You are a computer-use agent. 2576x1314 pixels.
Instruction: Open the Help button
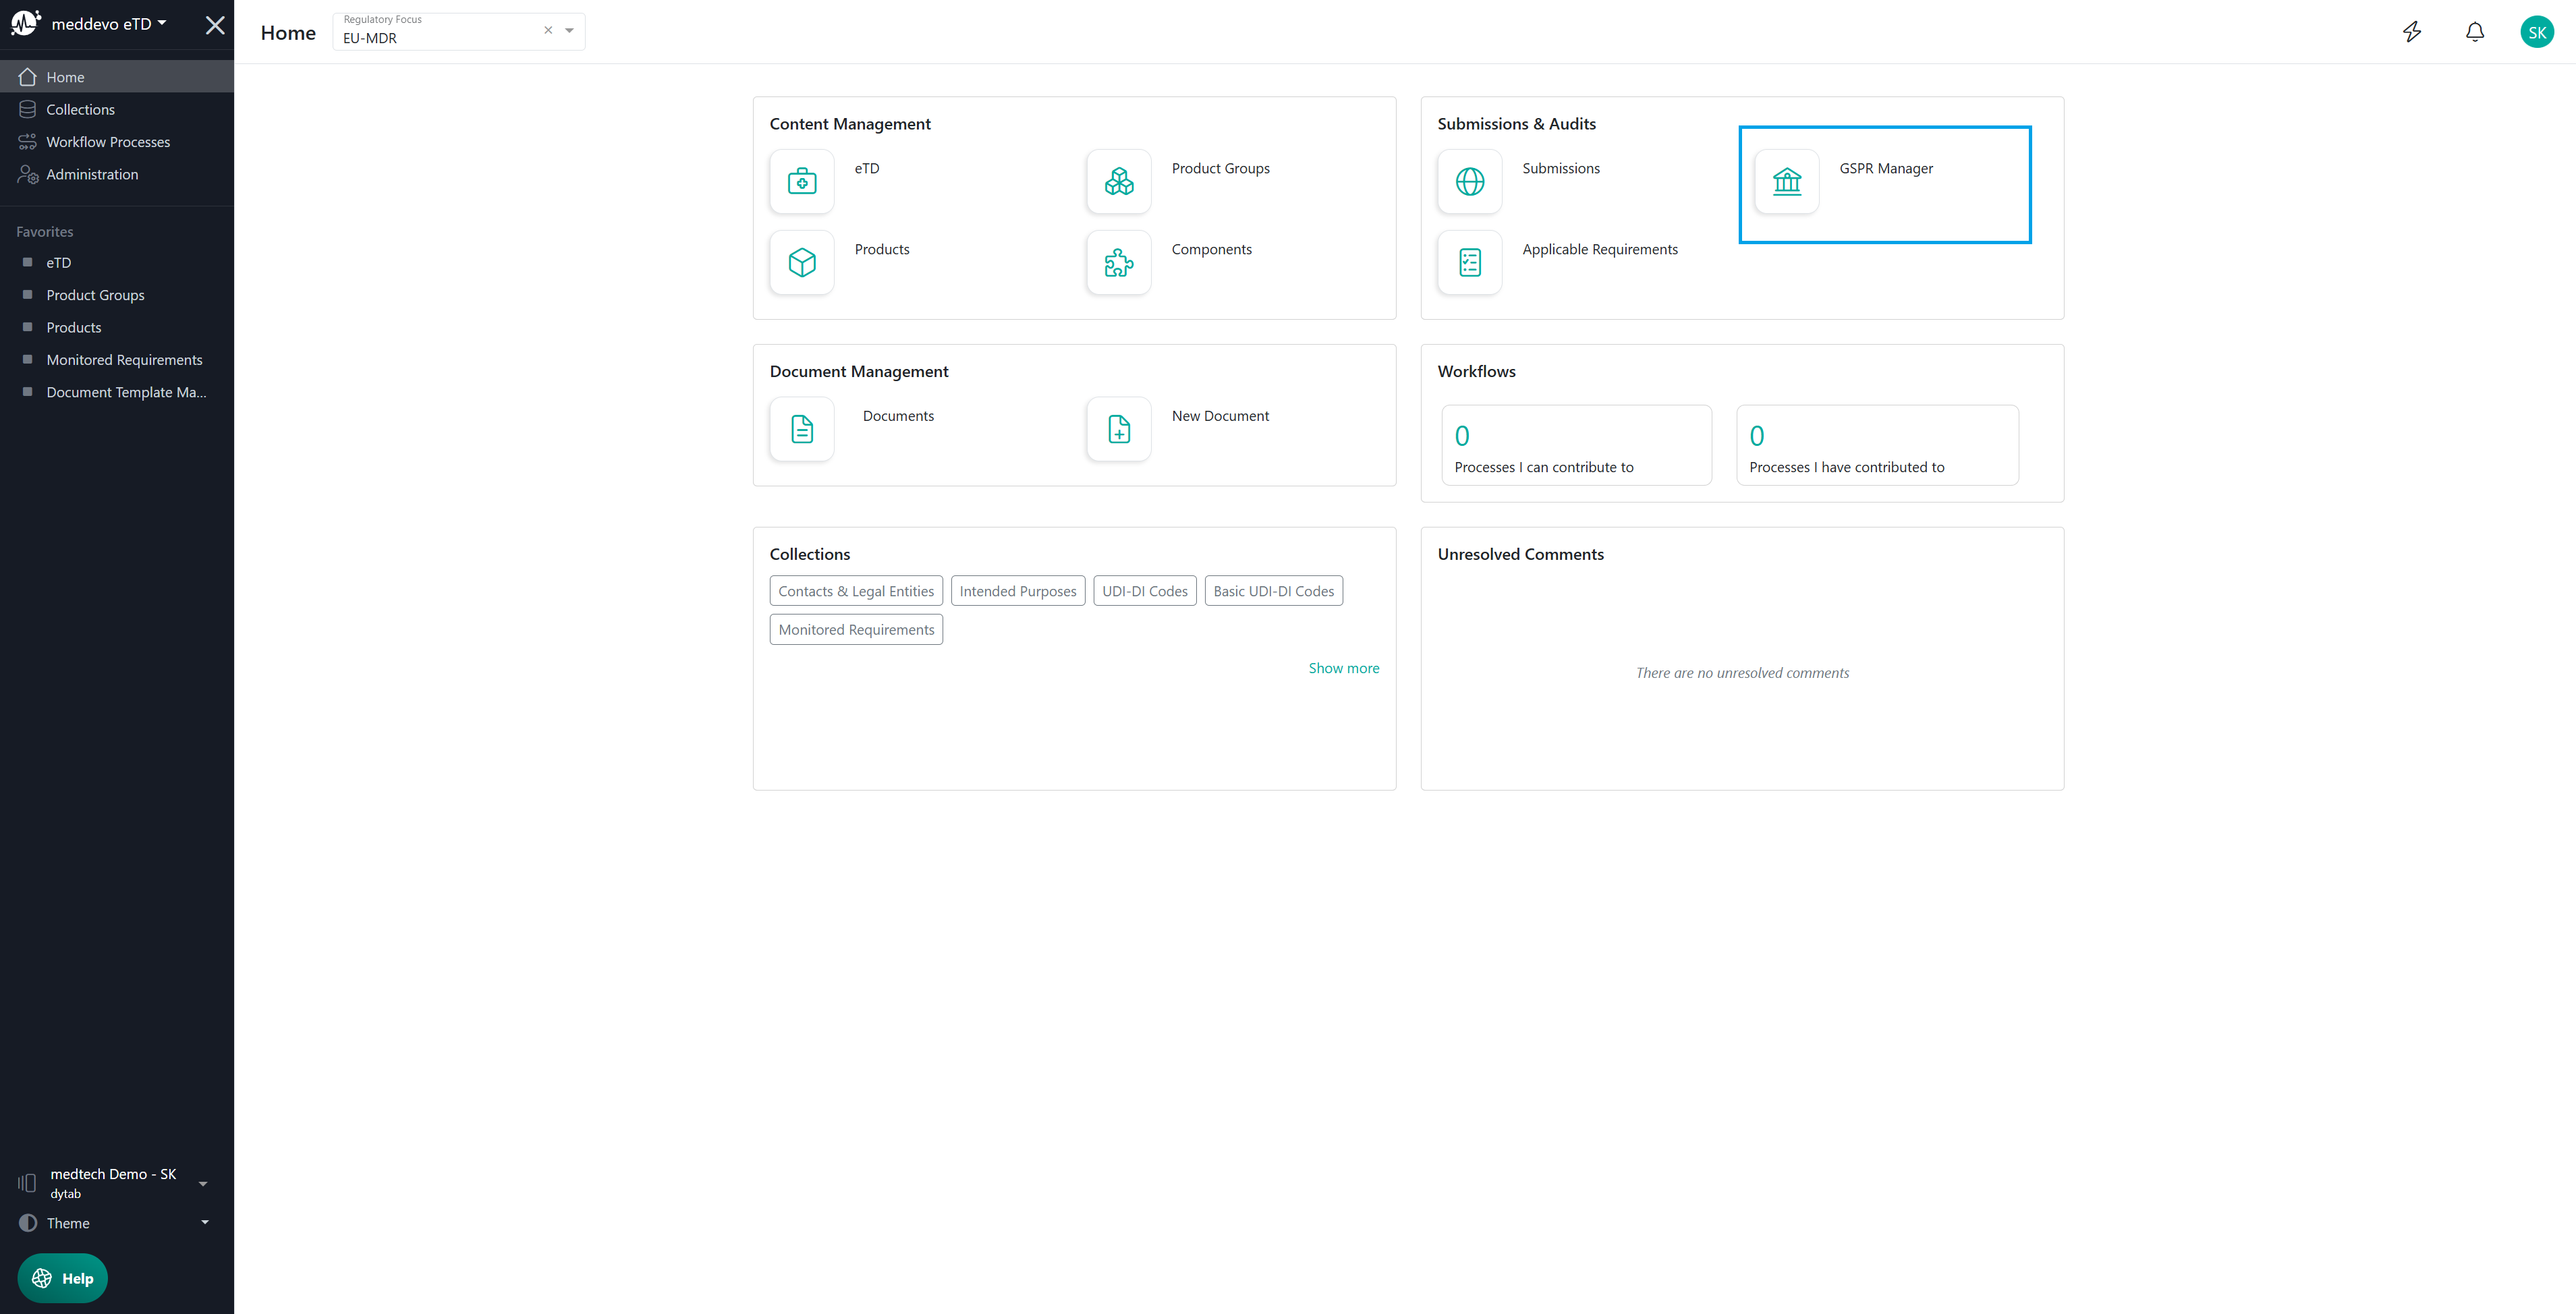[62, 1278]
